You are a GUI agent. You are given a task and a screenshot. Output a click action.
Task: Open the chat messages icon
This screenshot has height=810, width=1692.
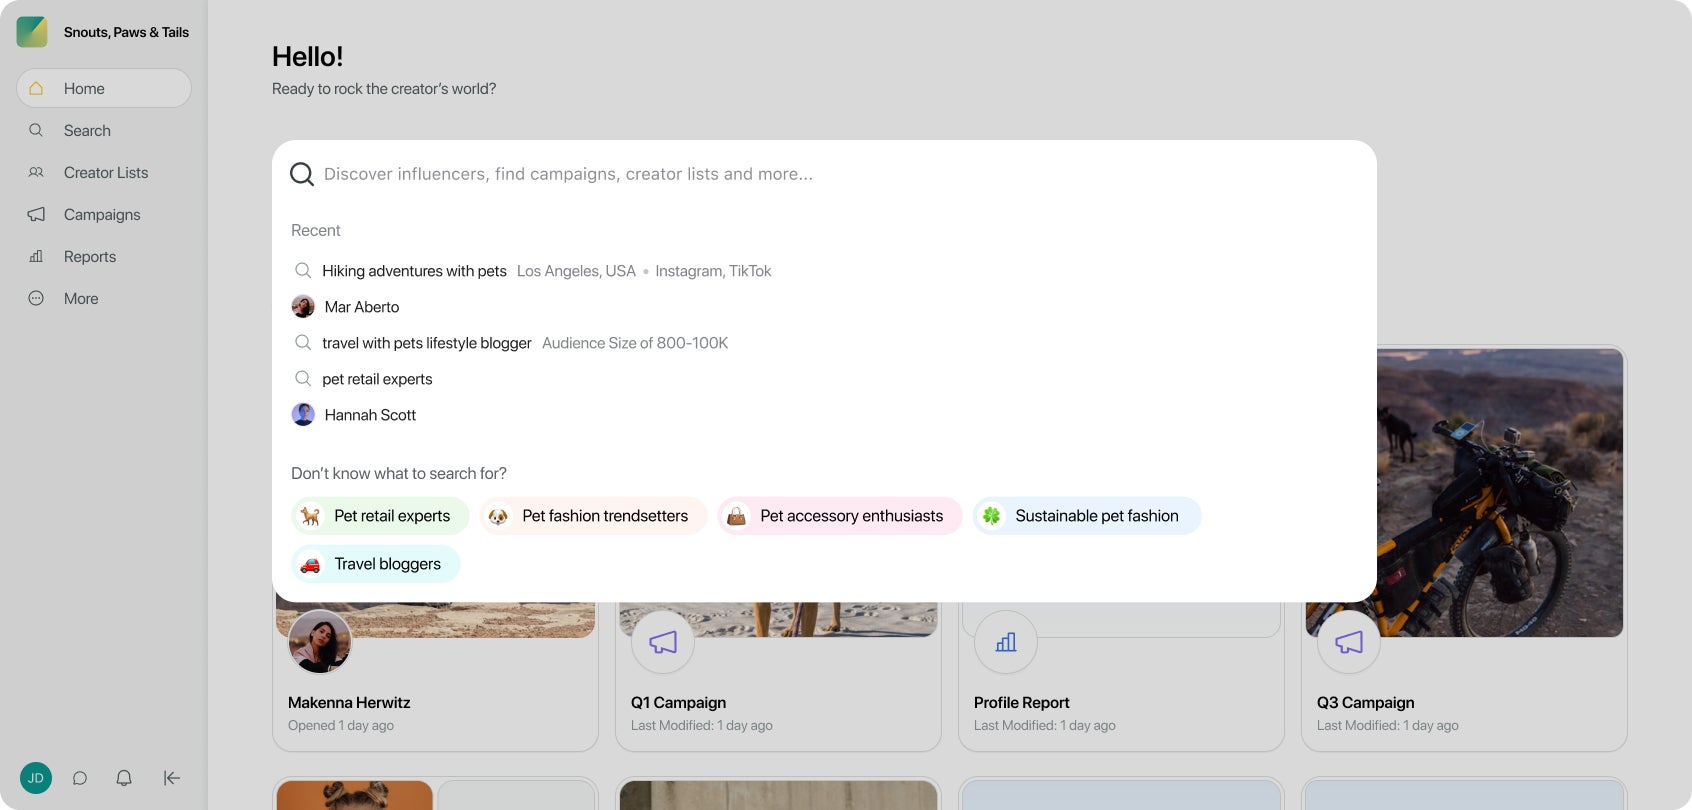(80, 778)
